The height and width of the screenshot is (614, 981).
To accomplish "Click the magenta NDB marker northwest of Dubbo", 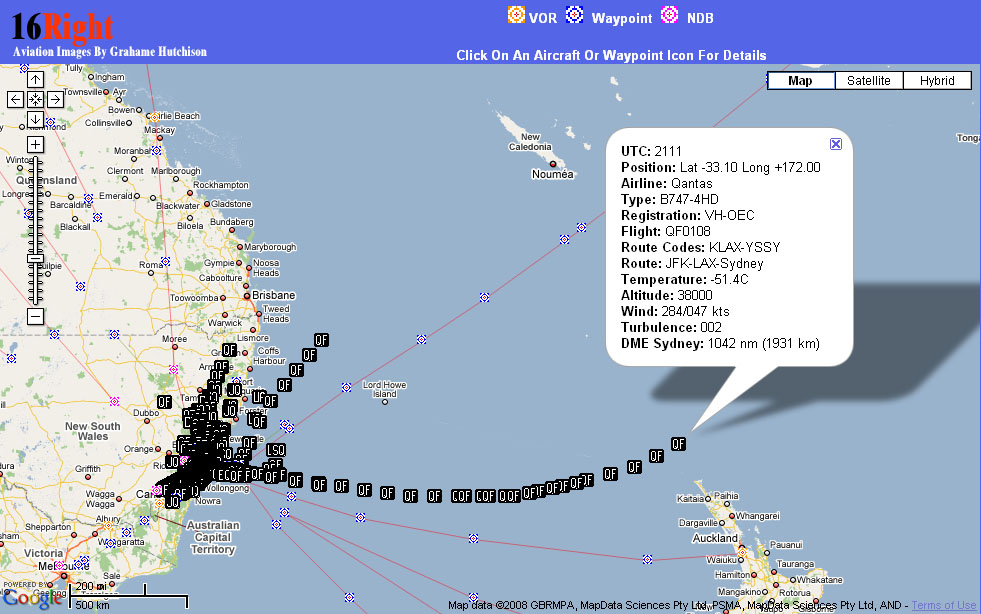I will (114, 401).
